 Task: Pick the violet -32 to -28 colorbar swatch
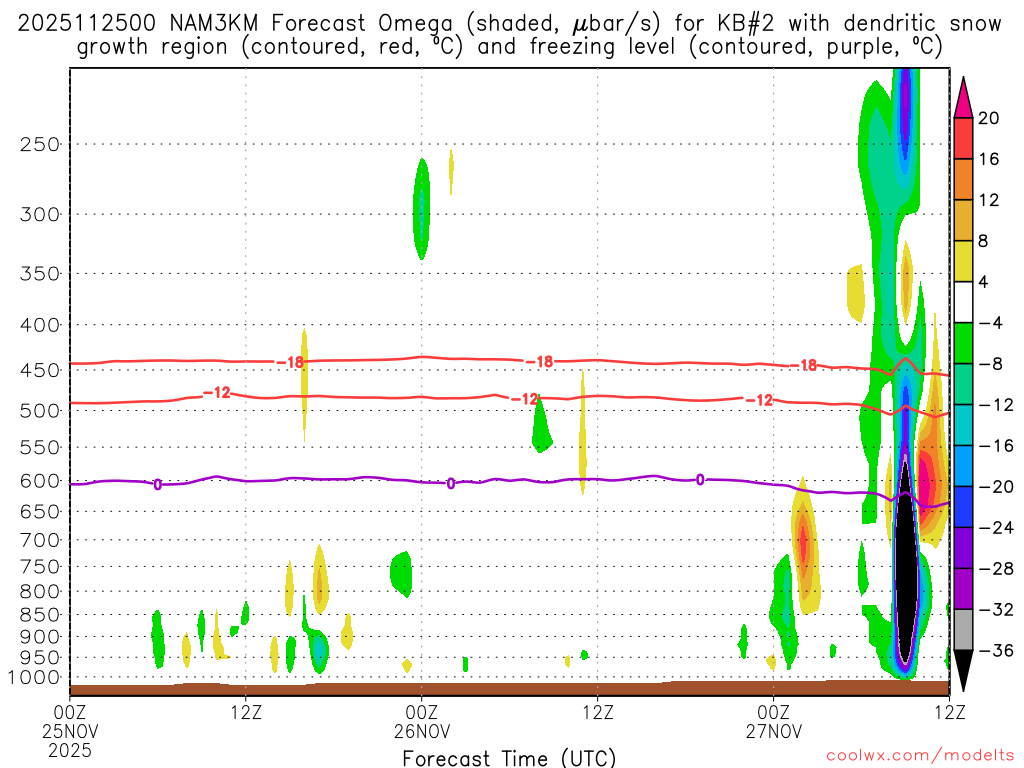click(x=963, y=589)
